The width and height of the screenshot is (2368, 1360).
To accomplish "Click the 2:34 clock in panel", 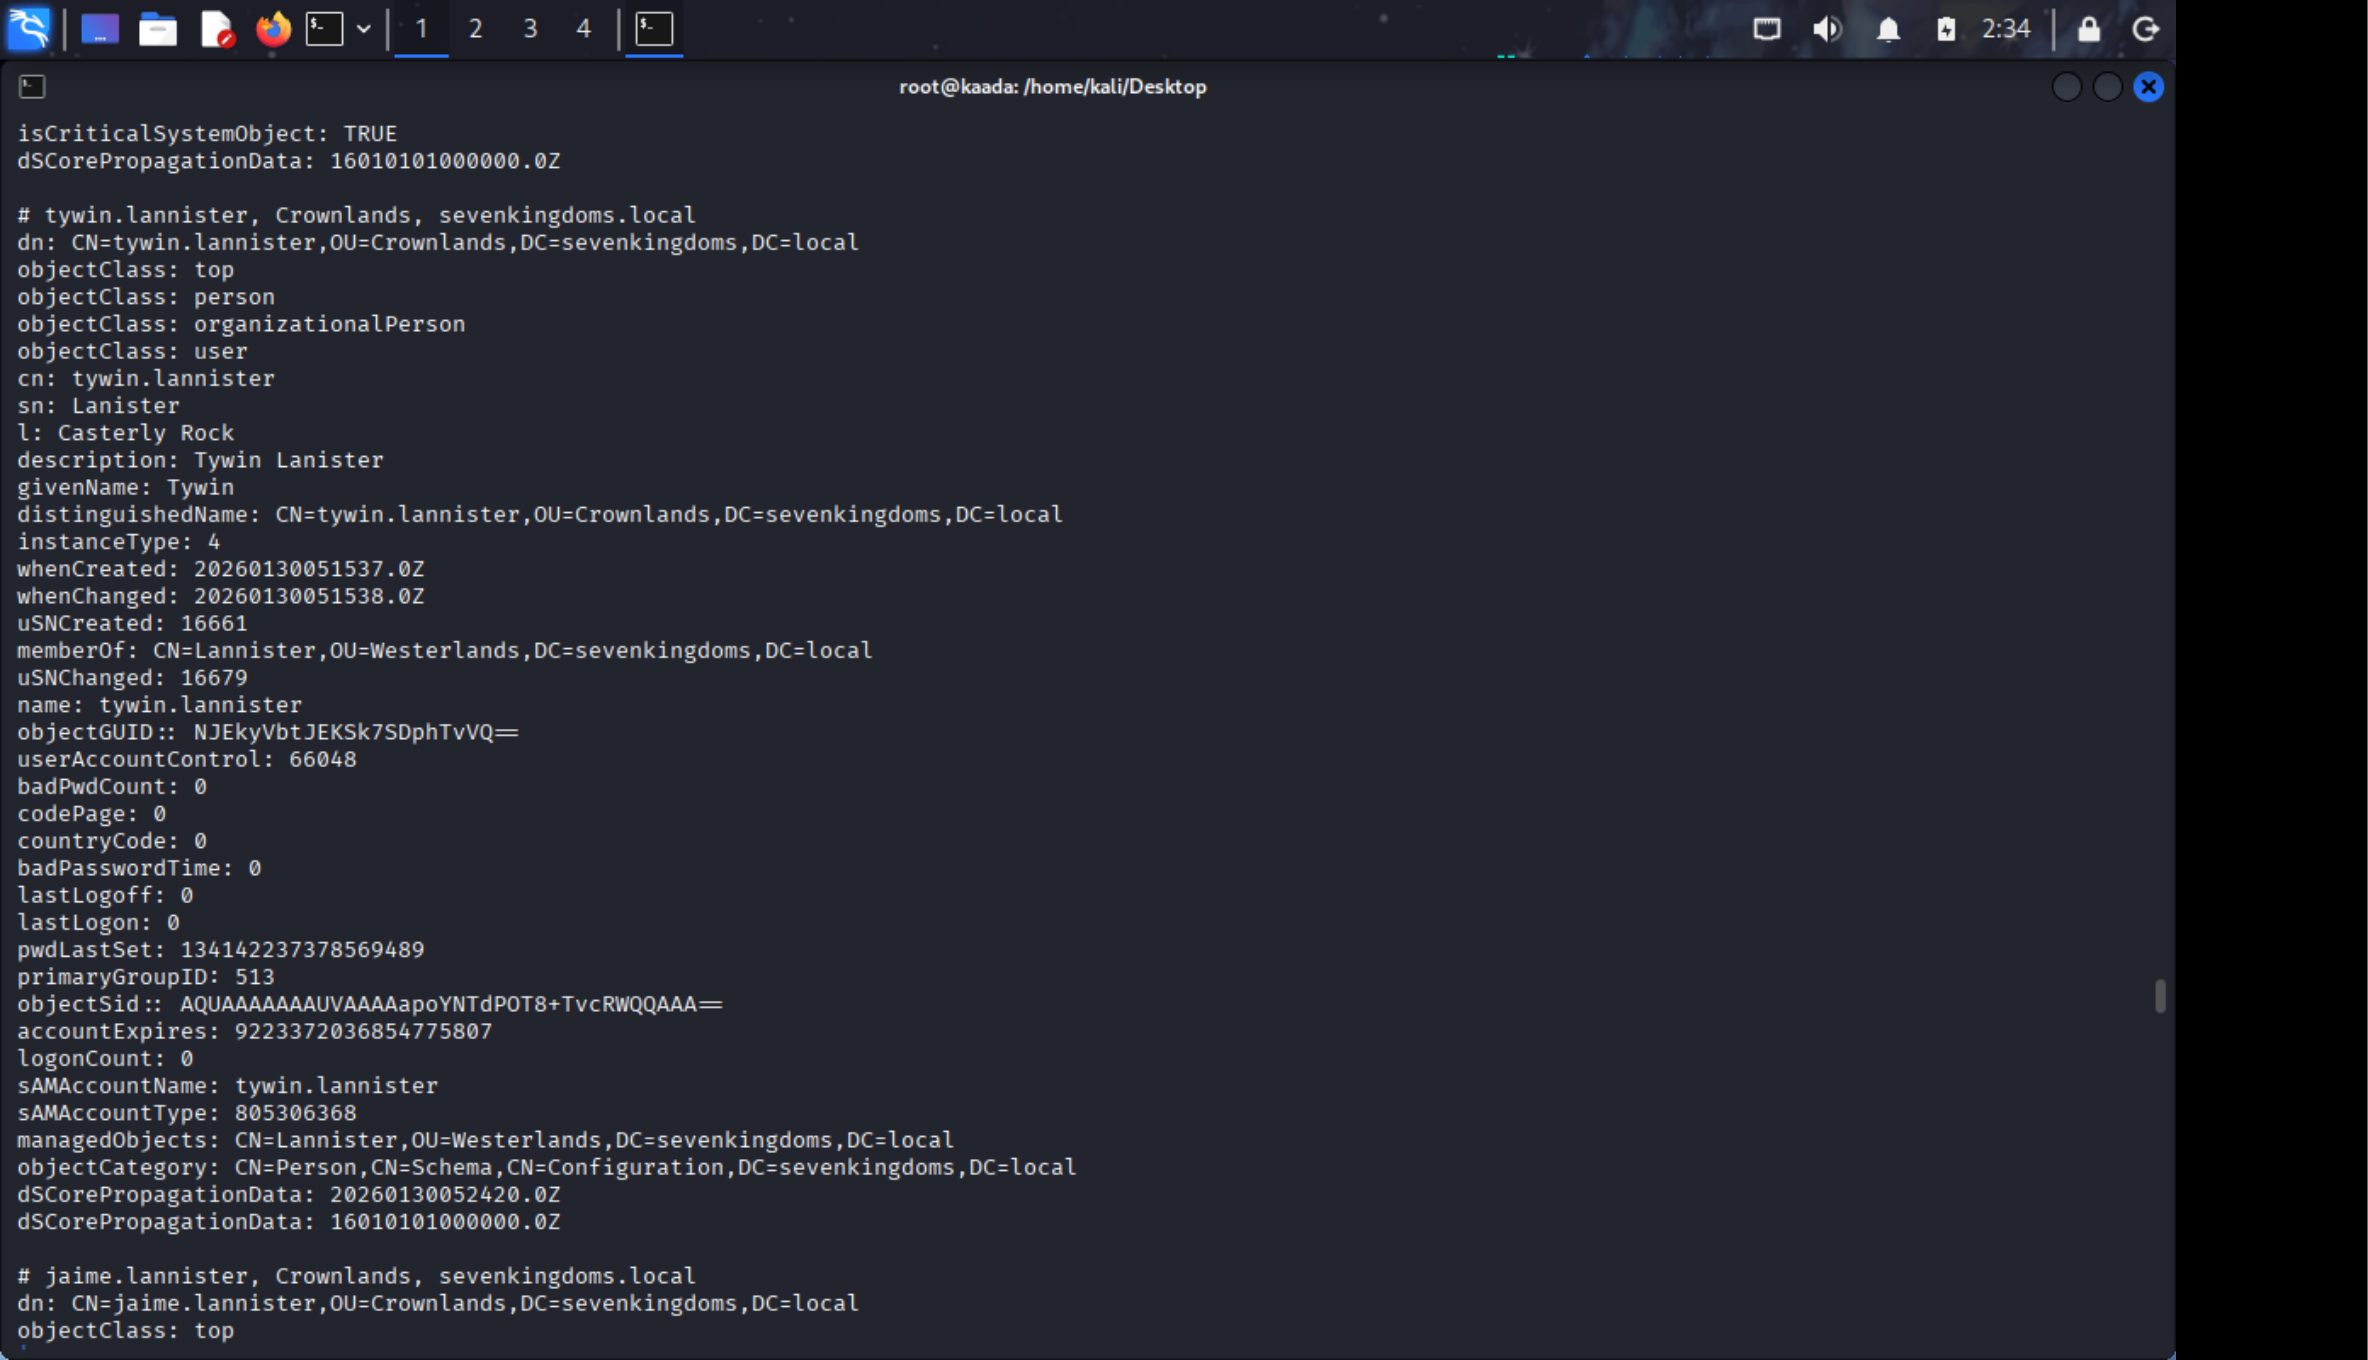I will click(x=2005, y=28).
